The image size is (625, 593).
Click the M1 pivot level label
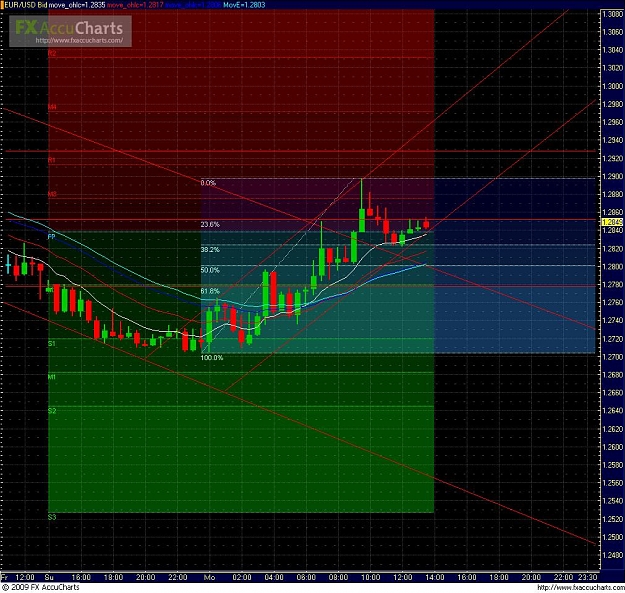(x=51, y=377)
